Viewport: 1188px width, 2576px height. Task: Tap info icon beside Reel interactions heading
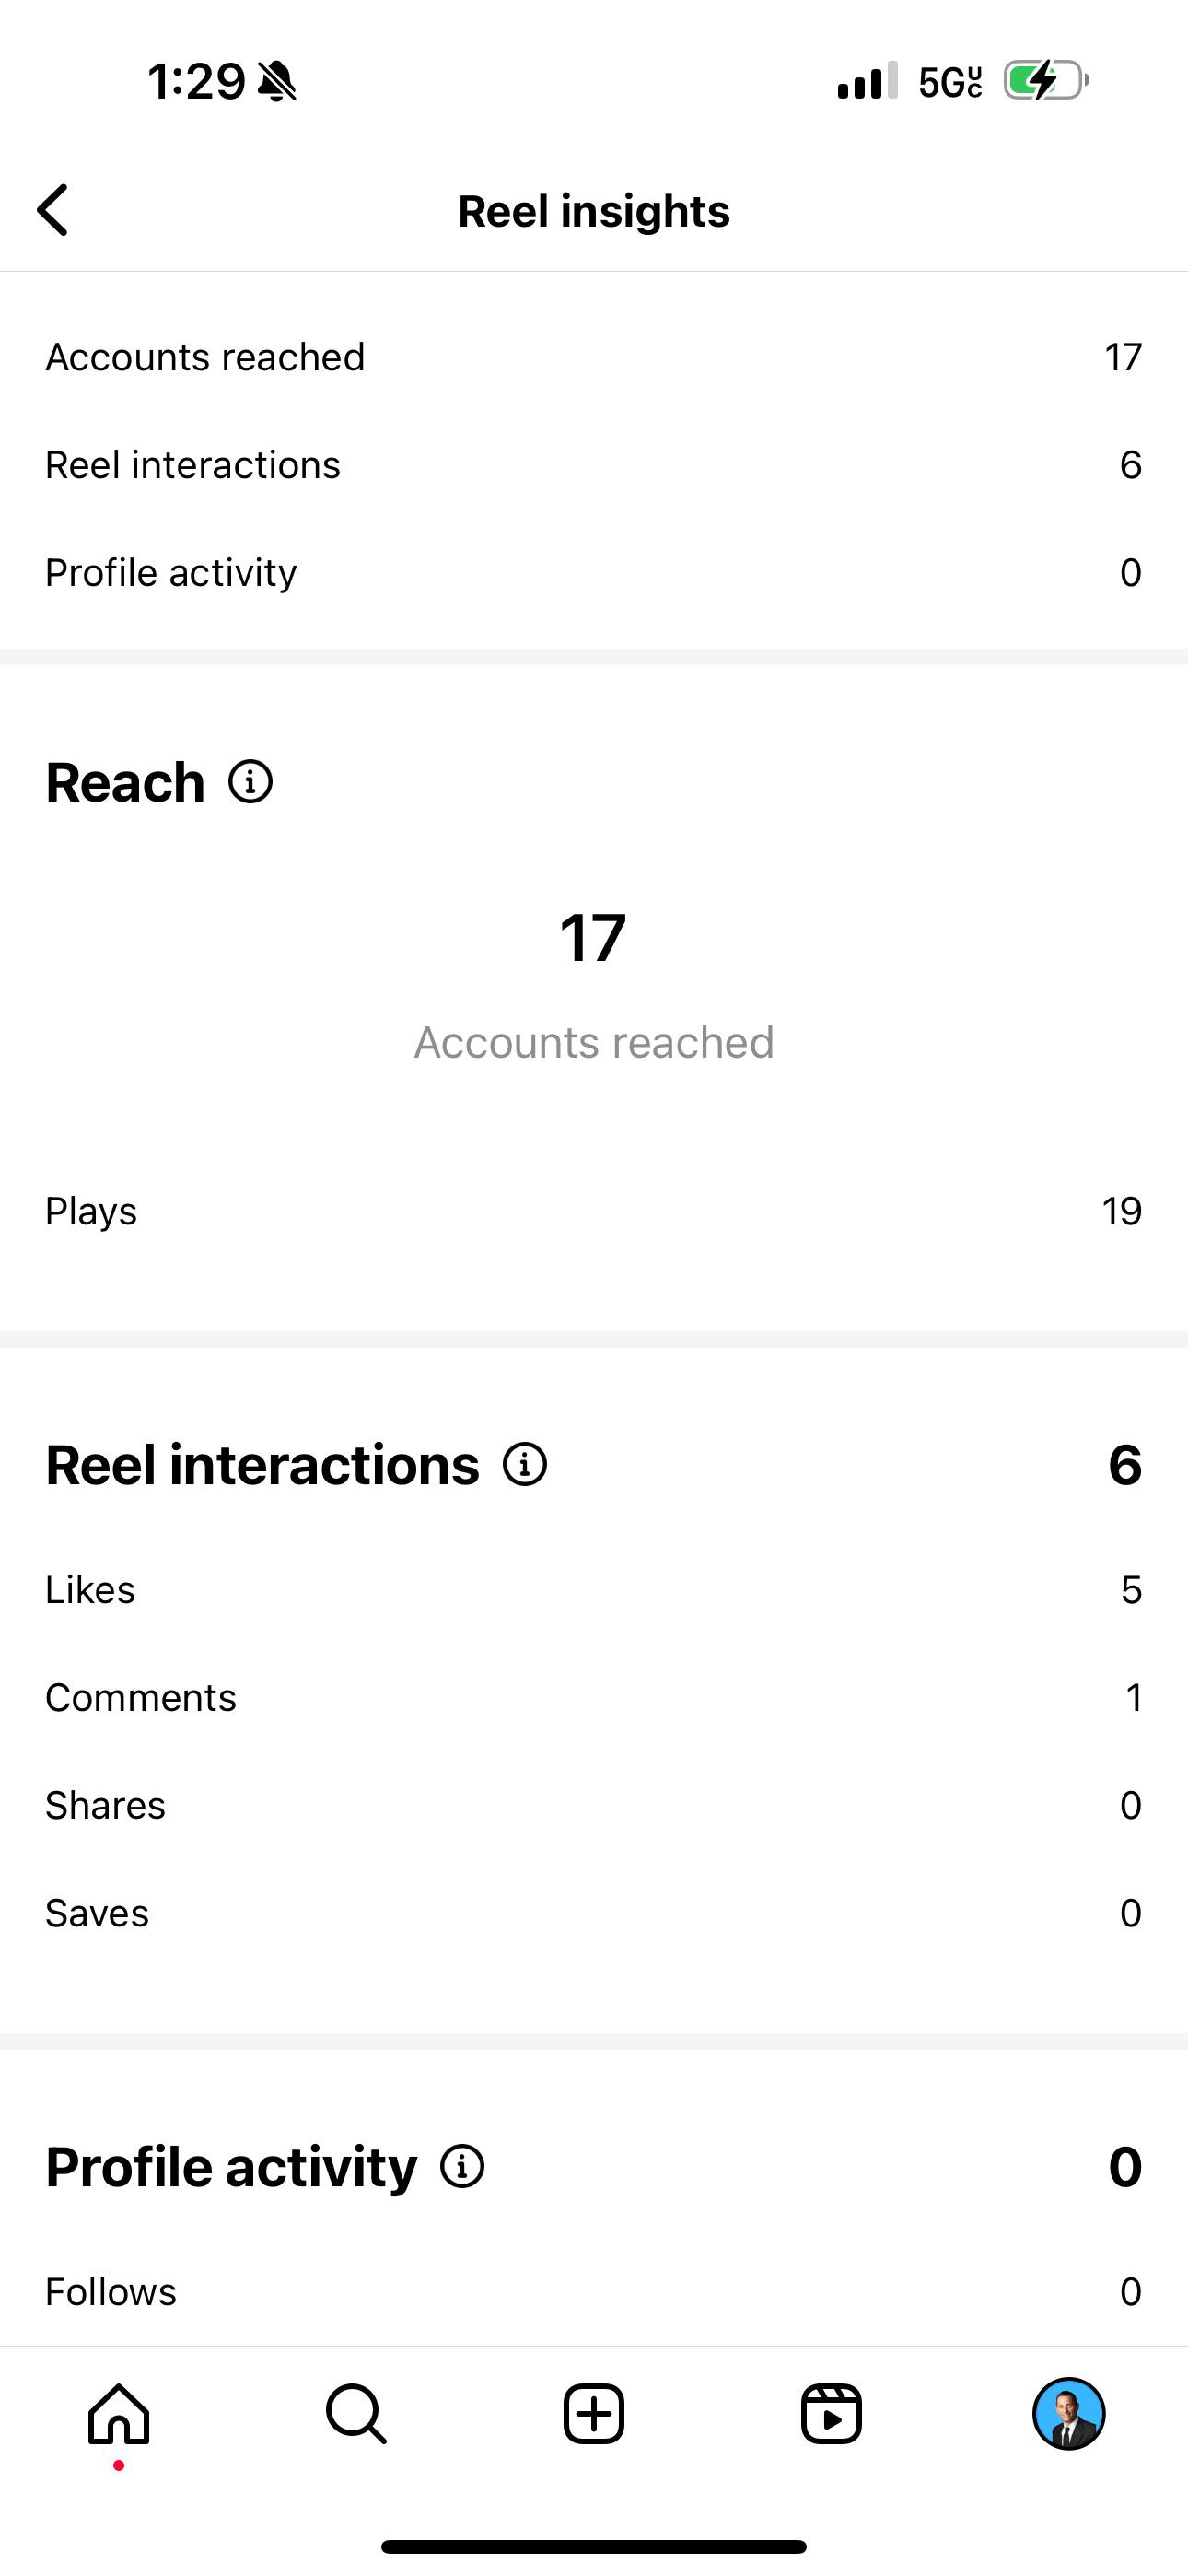point(525,1464)
